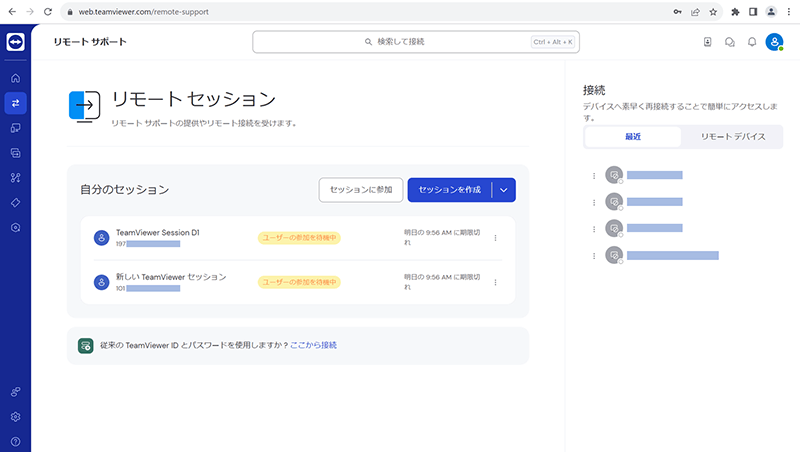Image resolution: width=800 pixels, height=452 pixels.
Task: Open the link icon near sidebar bottom
Action: [15, 392]
